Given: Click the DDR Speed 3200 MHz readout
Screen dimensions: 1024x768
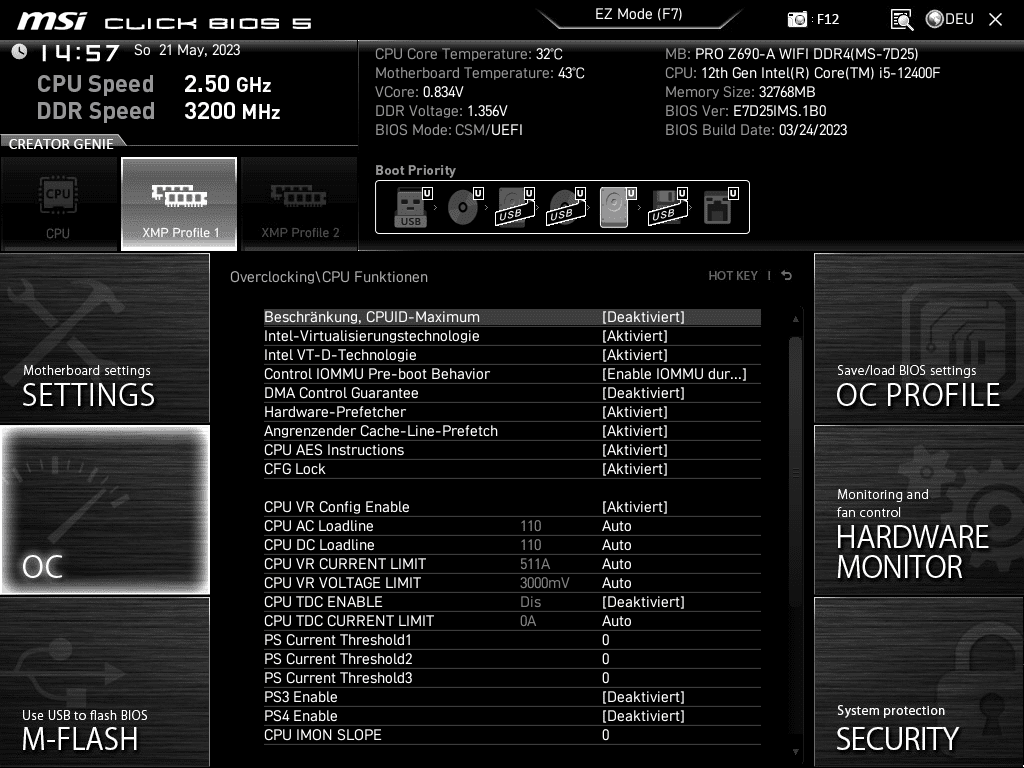Looking at the screenshot, I should (159, 111).
